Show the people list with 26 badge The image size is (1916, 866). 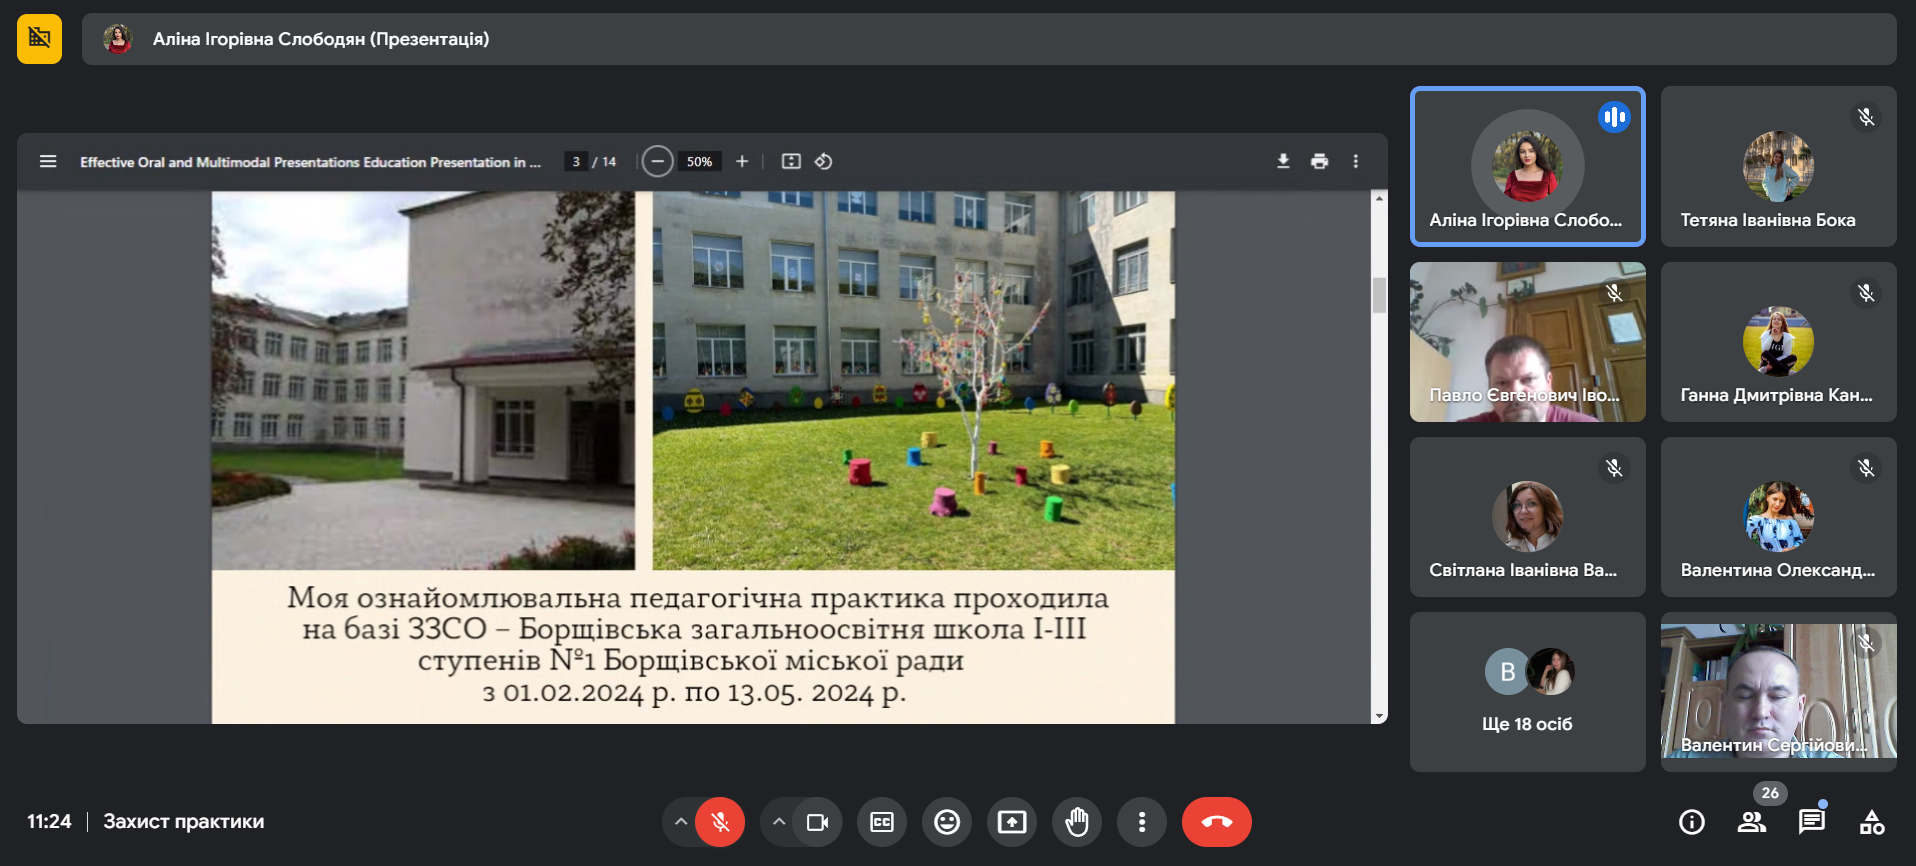pos(1752,822)
